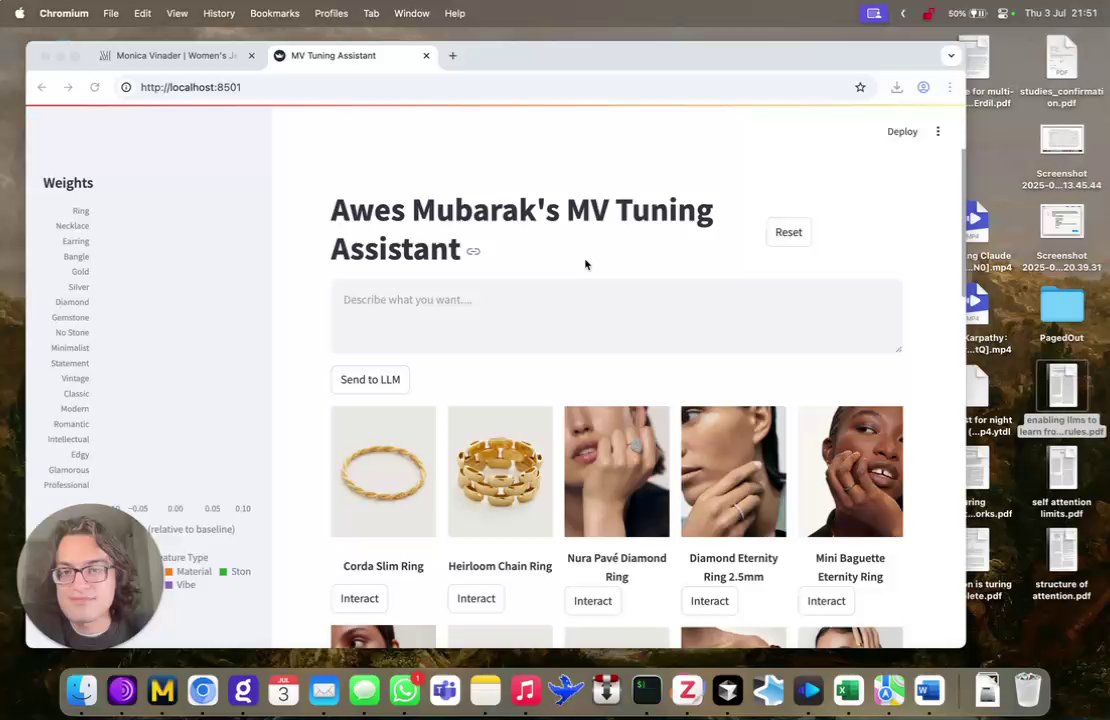The height and width of the screenshot is (720, 1110).
Task: Go forward with the browser forward arrow
Action: click(x=68, y=87)
